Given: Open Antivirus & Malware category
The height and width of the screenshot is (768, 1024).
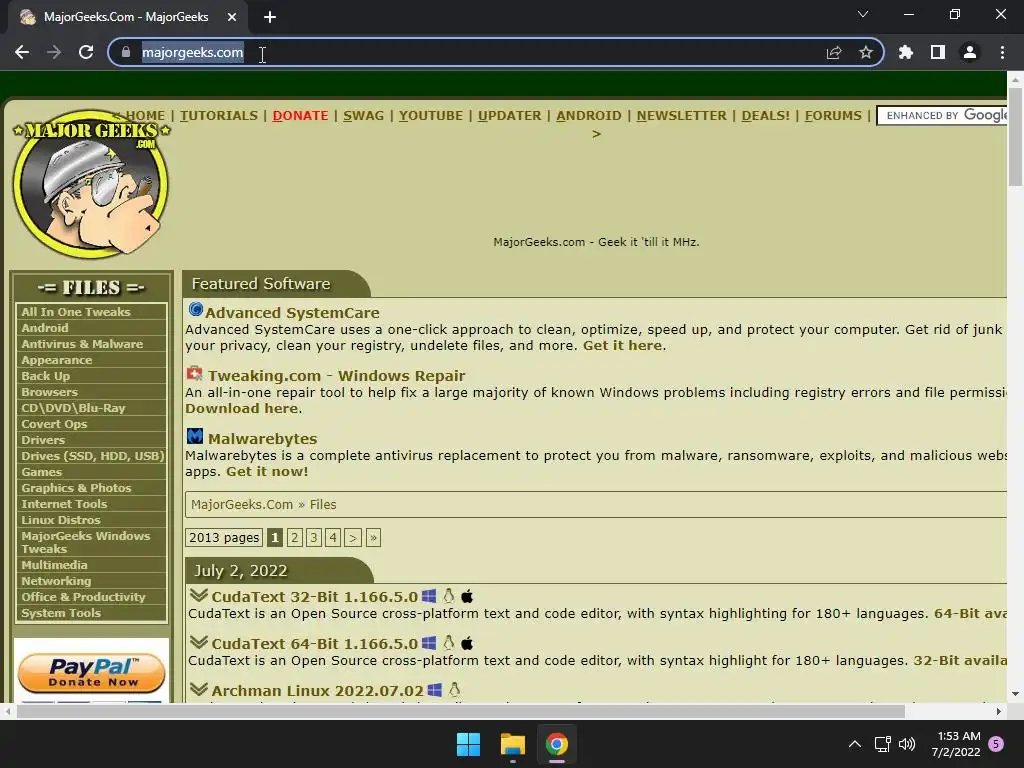Looking at the screenshot, I should 91,344.
